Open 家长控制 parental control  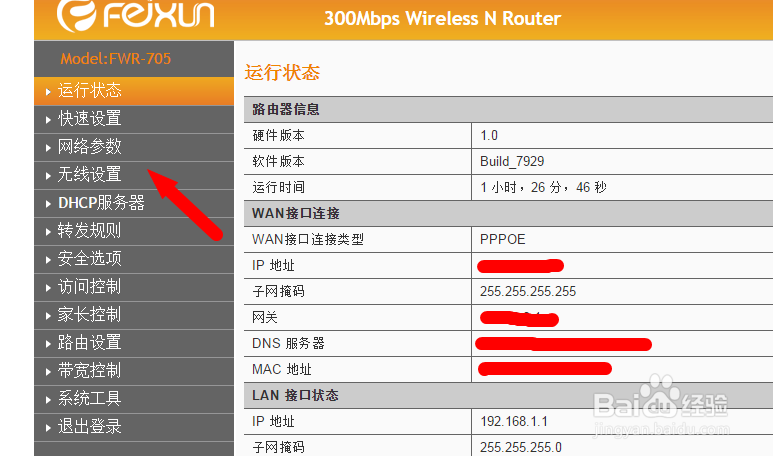[x=134, y=315]
